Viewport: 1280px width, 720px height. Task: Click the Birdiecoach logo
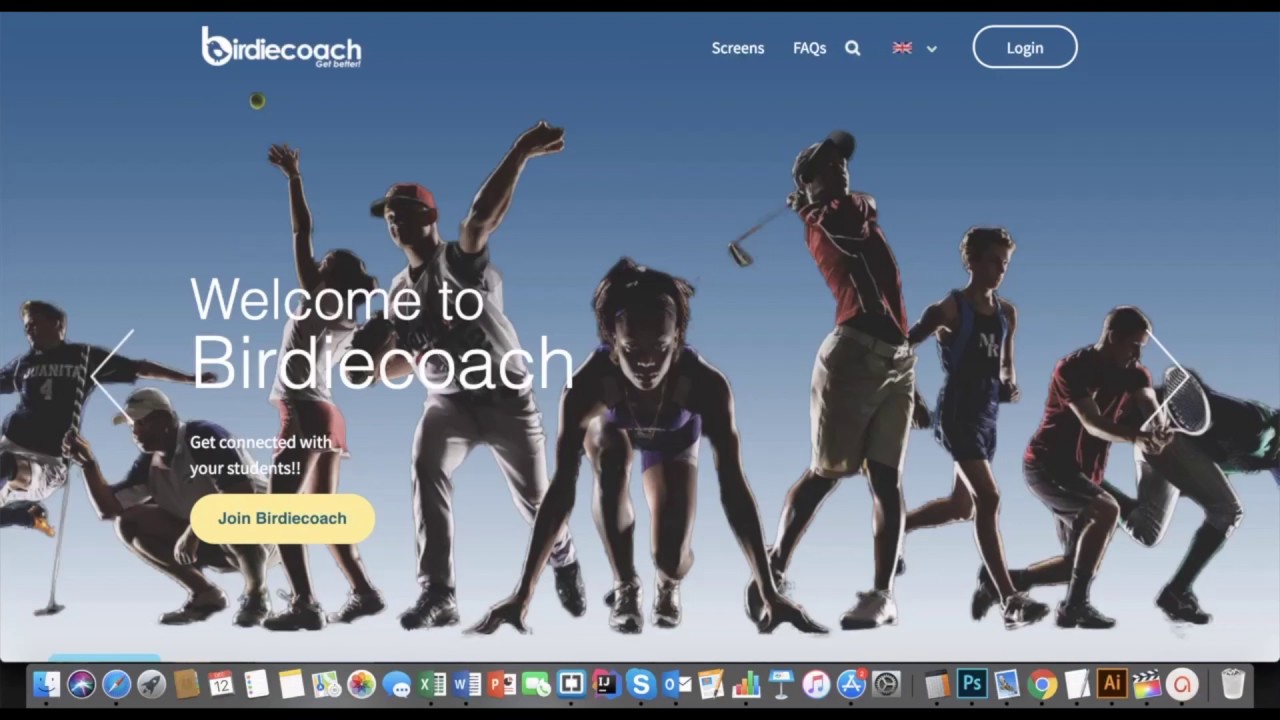281,47
